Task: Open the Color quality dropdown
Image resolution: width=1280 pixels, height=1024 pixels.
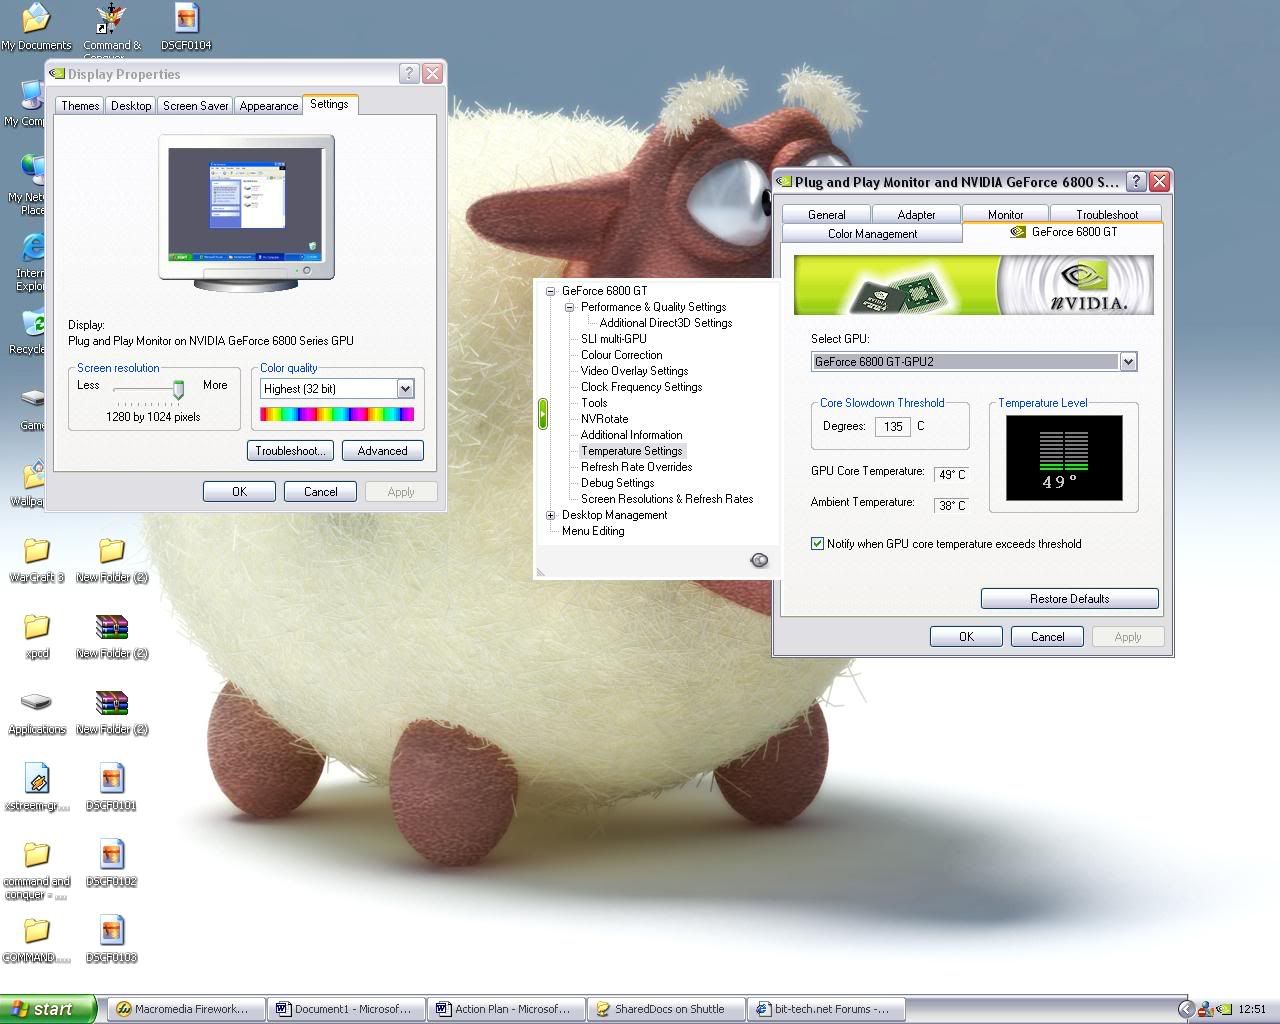Action: 405,389
